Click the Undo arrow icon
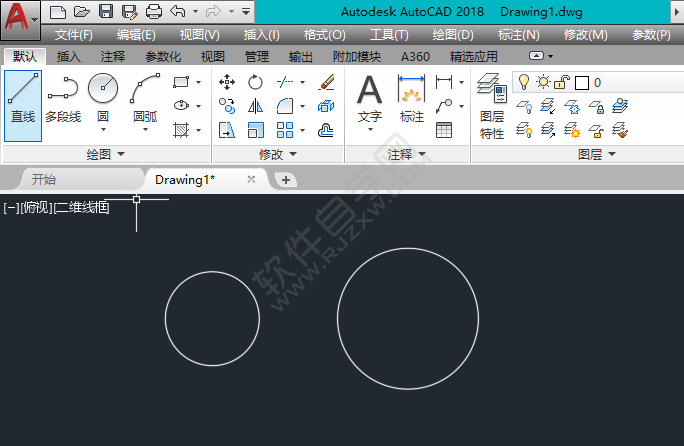The height and width of the screenshot is (446, 684). click(178, 11)
